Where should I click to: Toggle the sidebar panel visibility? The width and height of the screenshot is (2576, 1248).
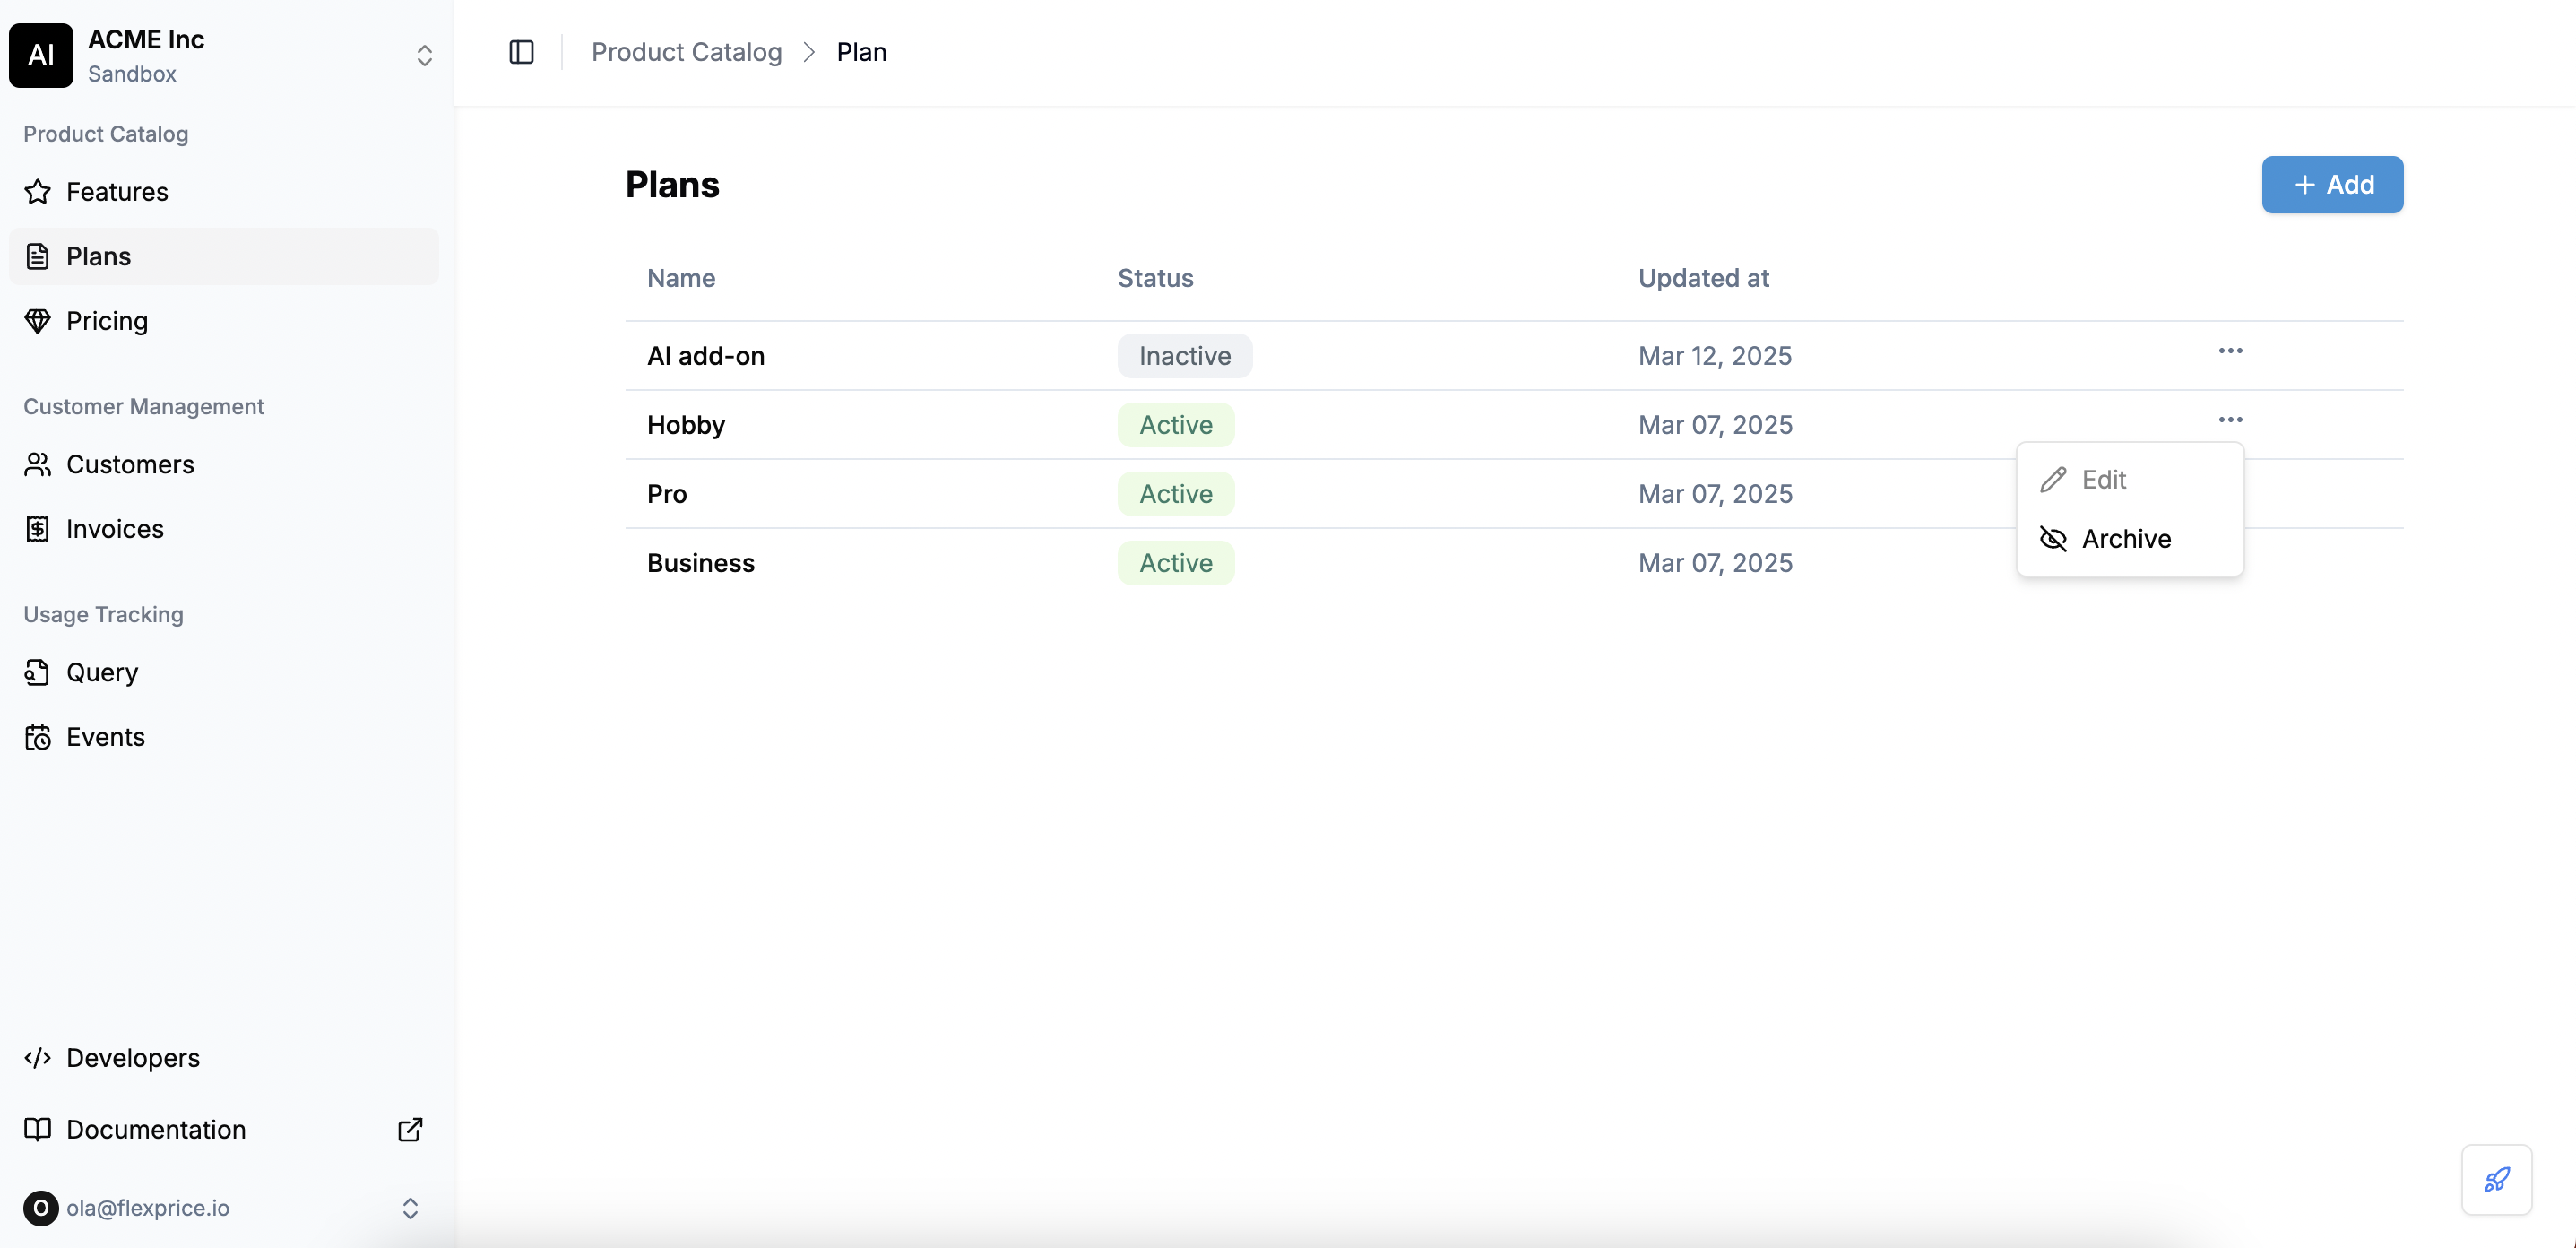(521, 52)
